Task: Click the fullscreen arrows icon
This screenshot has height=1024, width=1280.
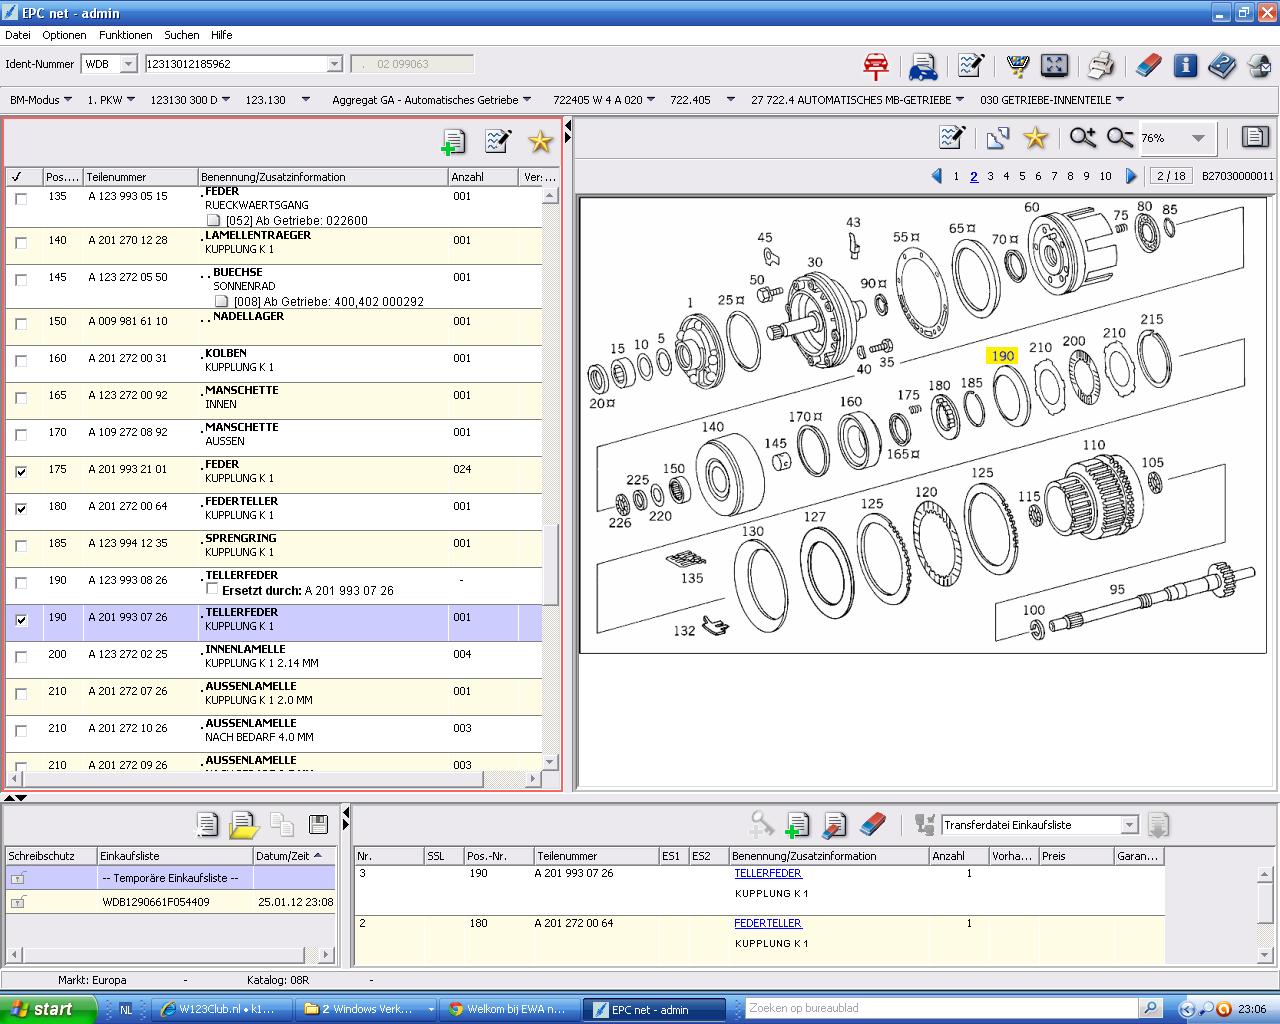Action: pos(1054,66)
